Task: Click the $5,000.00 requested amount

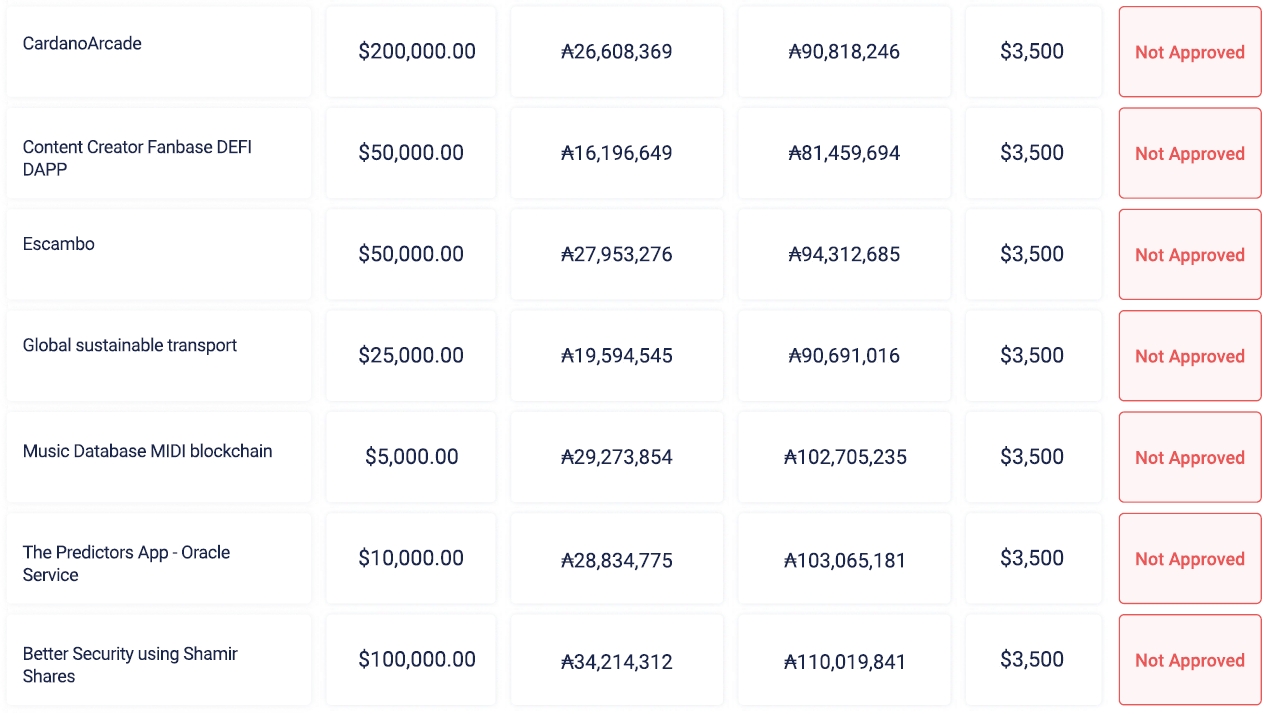Action: pos(411,457)
